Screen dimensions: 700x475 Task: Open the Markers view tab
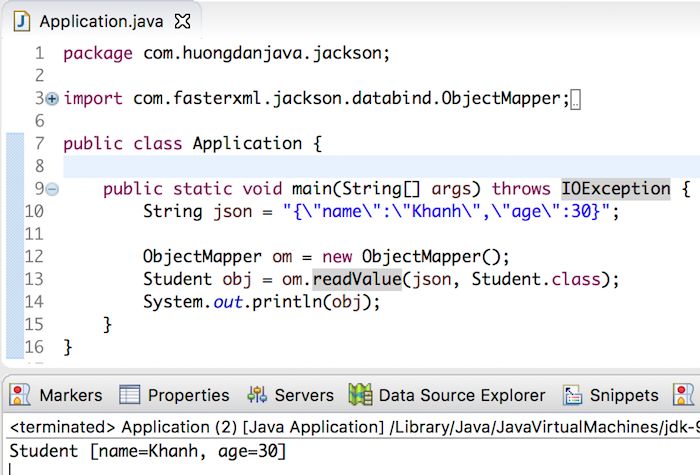pos(57,395)
